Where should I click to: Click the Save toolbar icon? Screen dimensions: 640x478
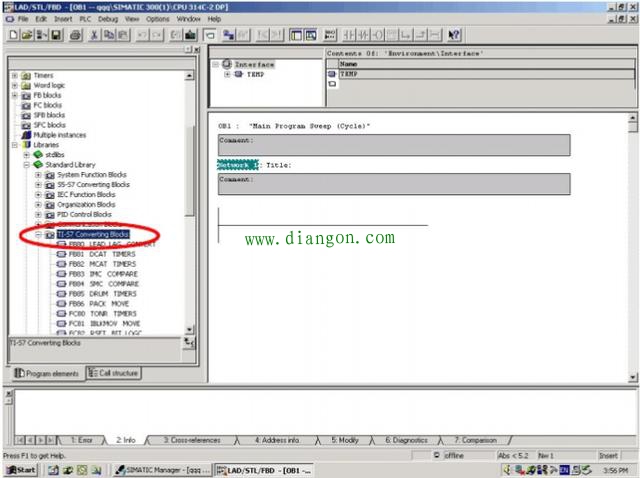click(x=55, y=35)
